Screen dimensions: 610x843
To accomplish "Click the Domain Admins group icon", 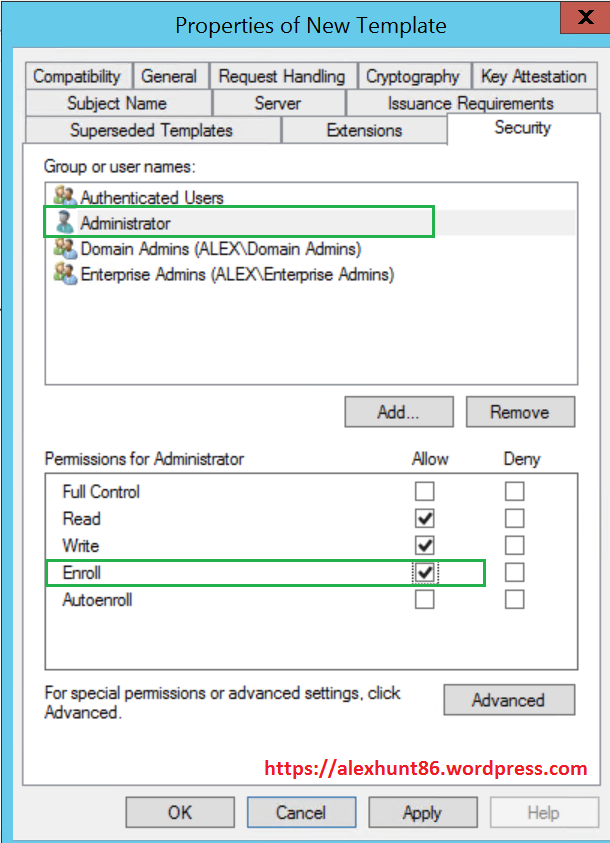I will (65, 248).
